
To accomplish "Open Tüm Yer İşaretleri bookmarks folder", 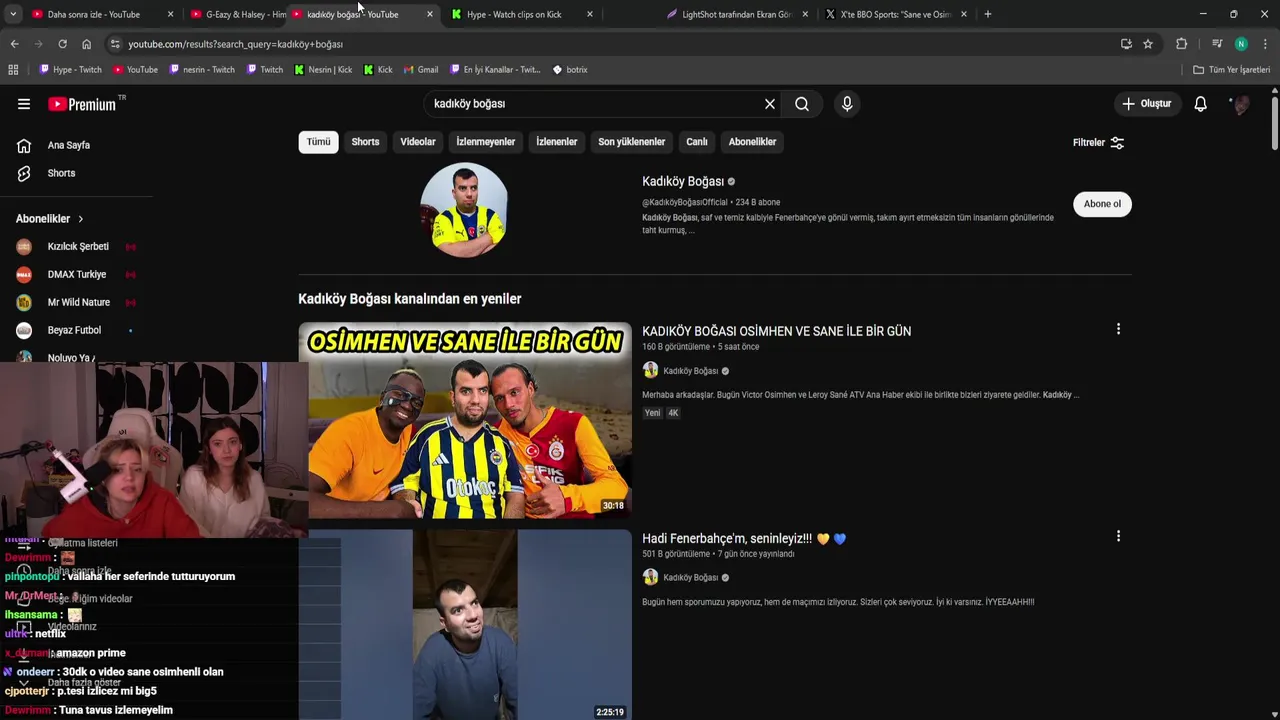I will 1232,70.
